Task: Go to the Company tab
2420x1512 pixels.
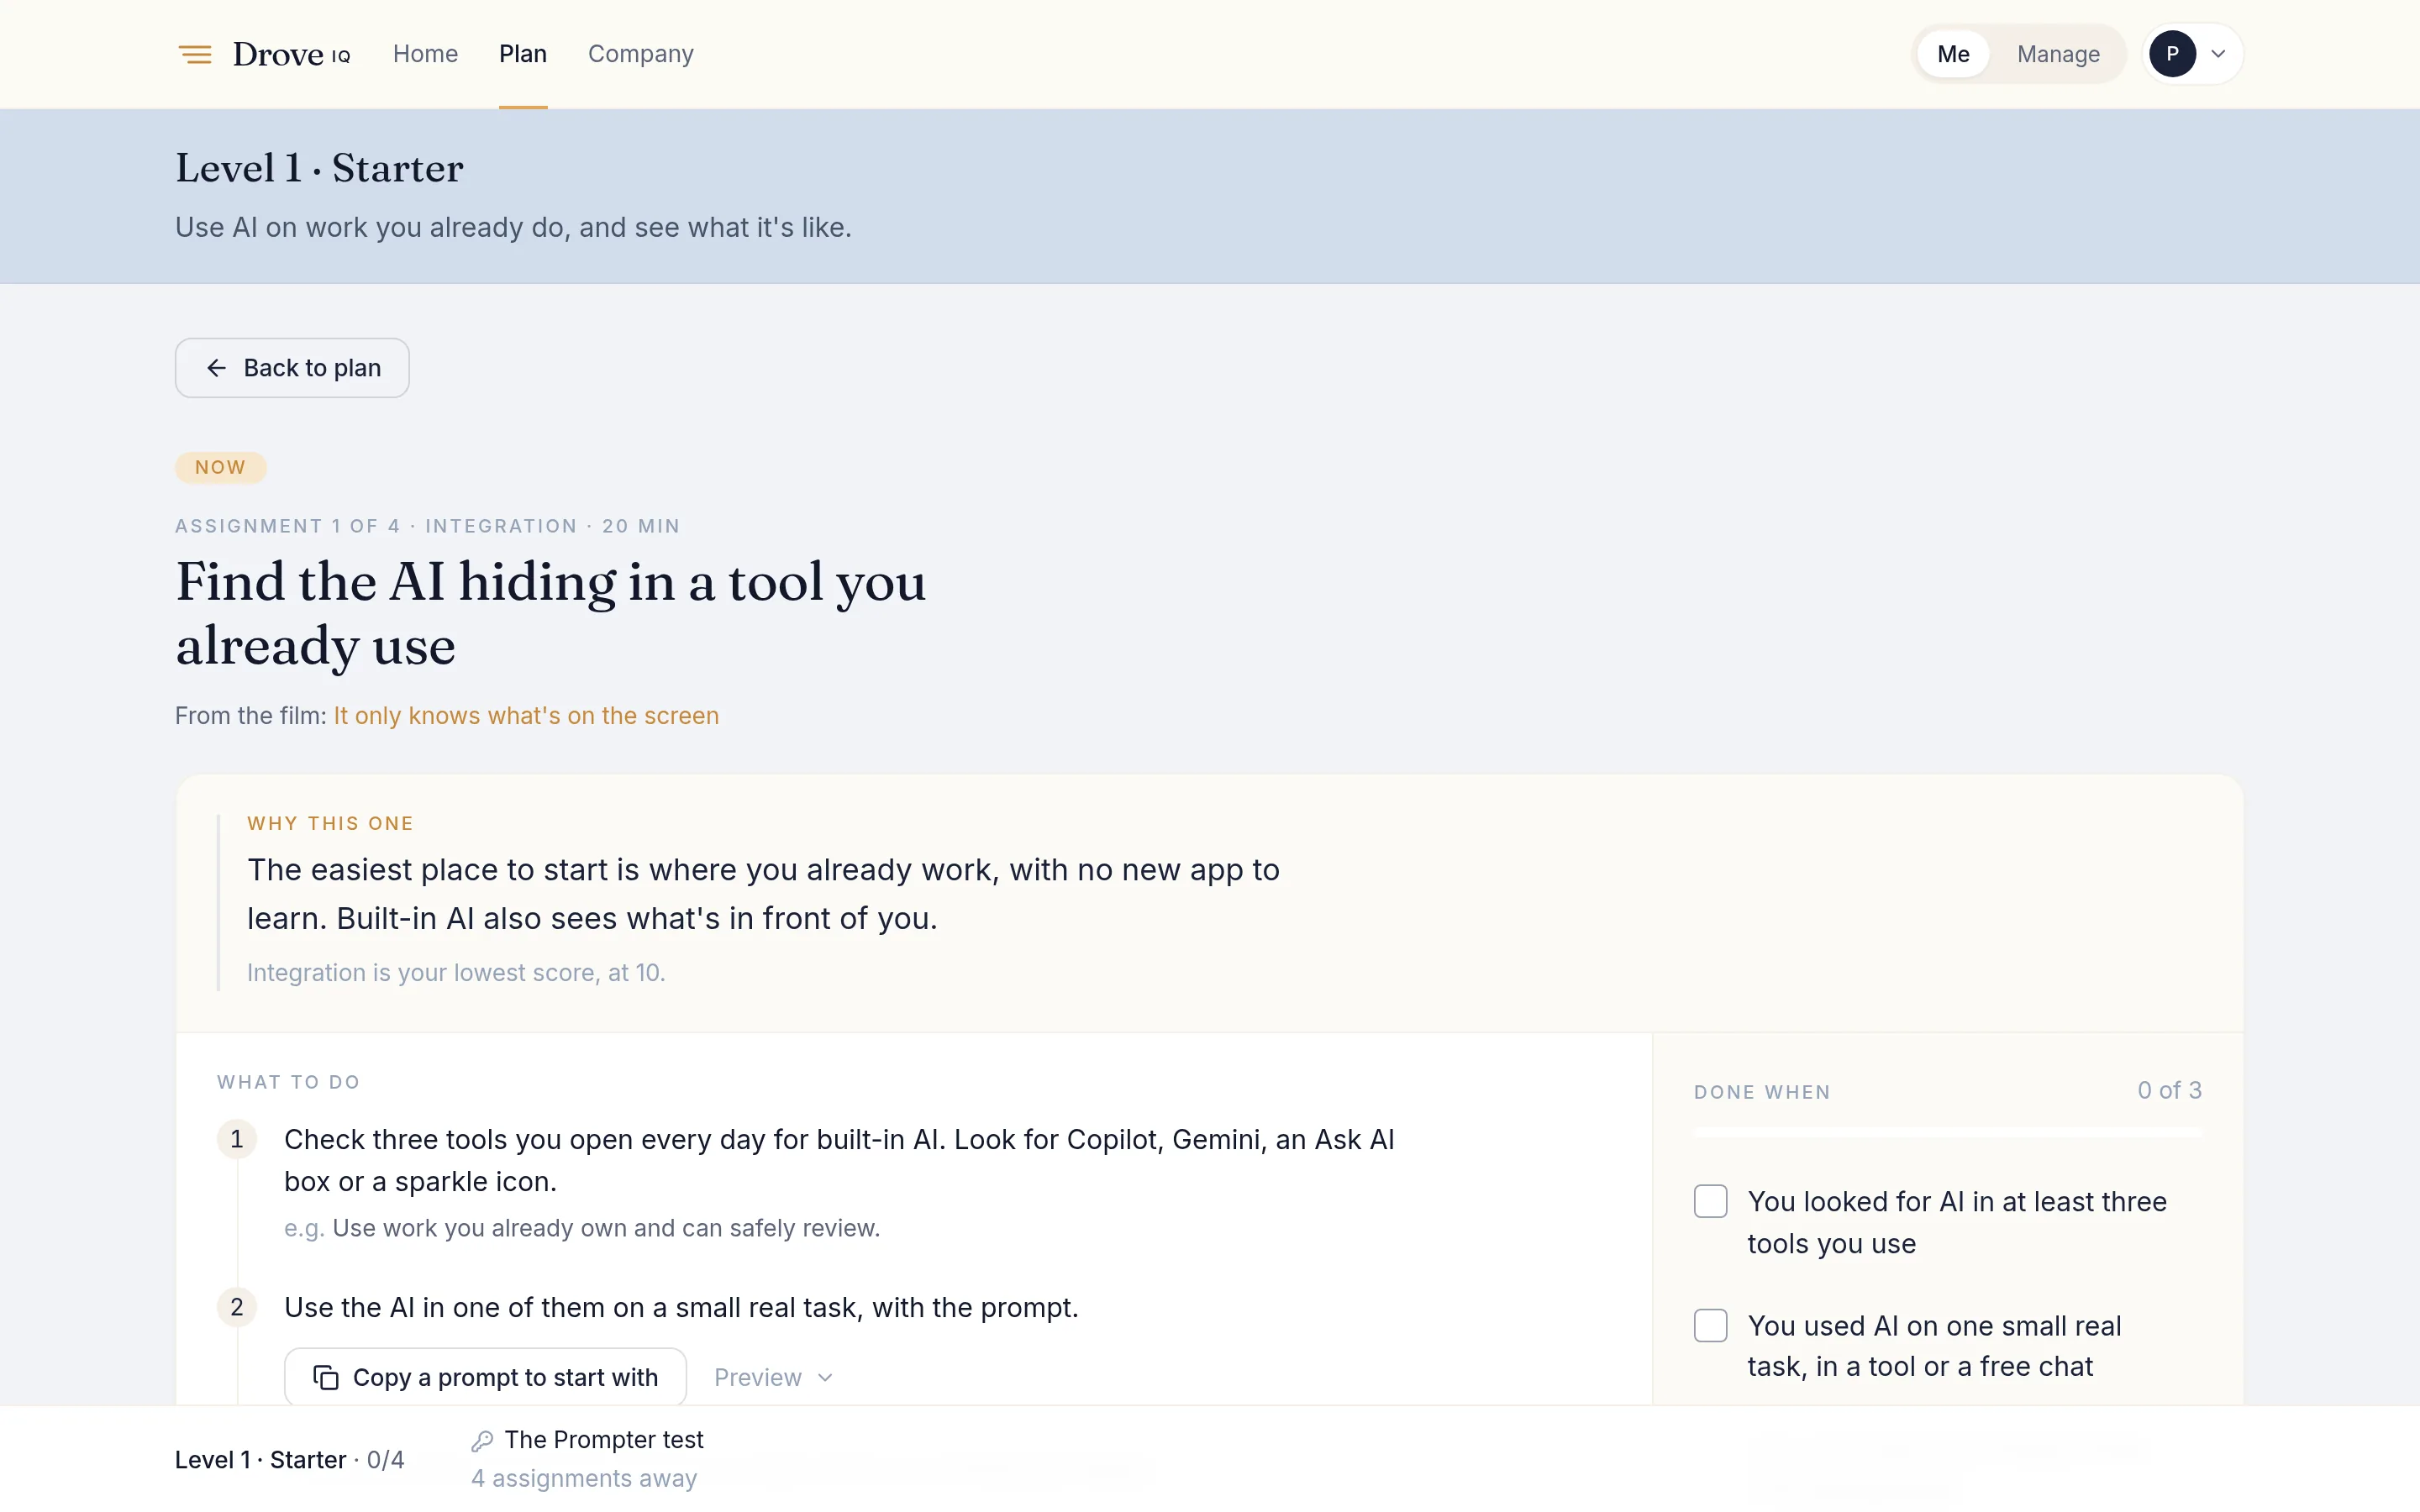Action: coord(641,54)
